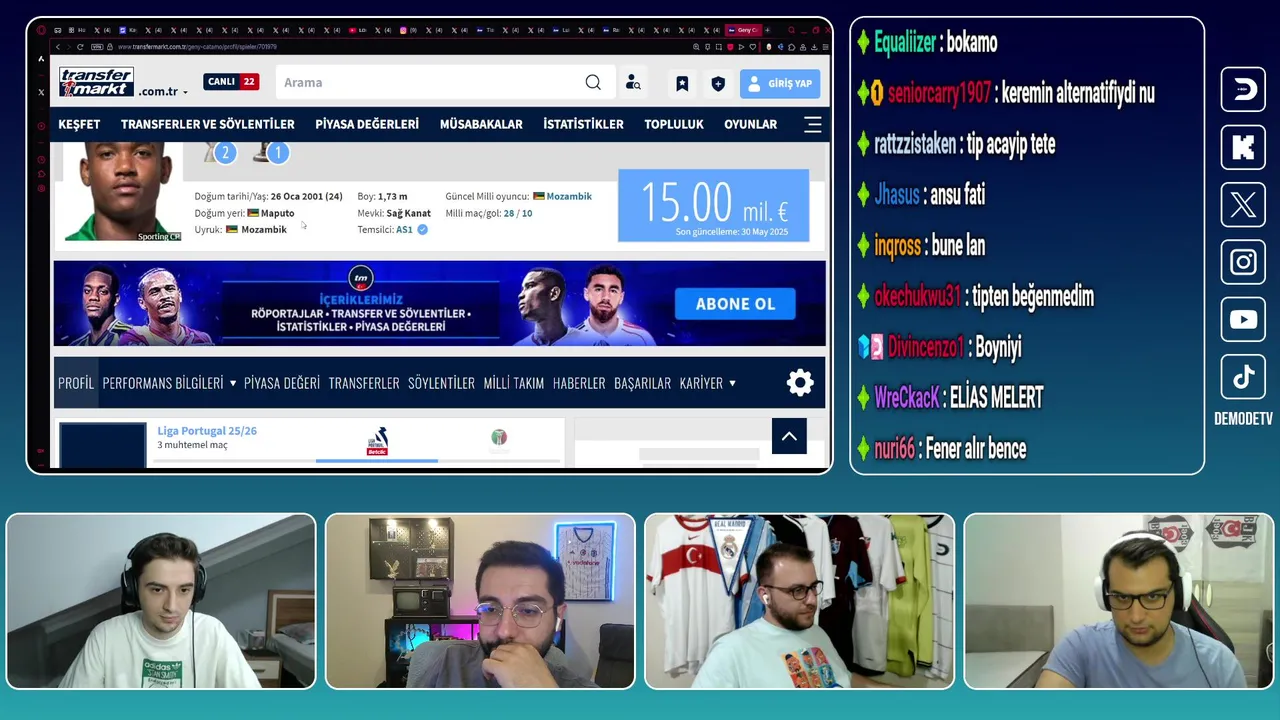Select the BAŞARILAR tab
1280x720 pixels.
click(x=642, y=383)
